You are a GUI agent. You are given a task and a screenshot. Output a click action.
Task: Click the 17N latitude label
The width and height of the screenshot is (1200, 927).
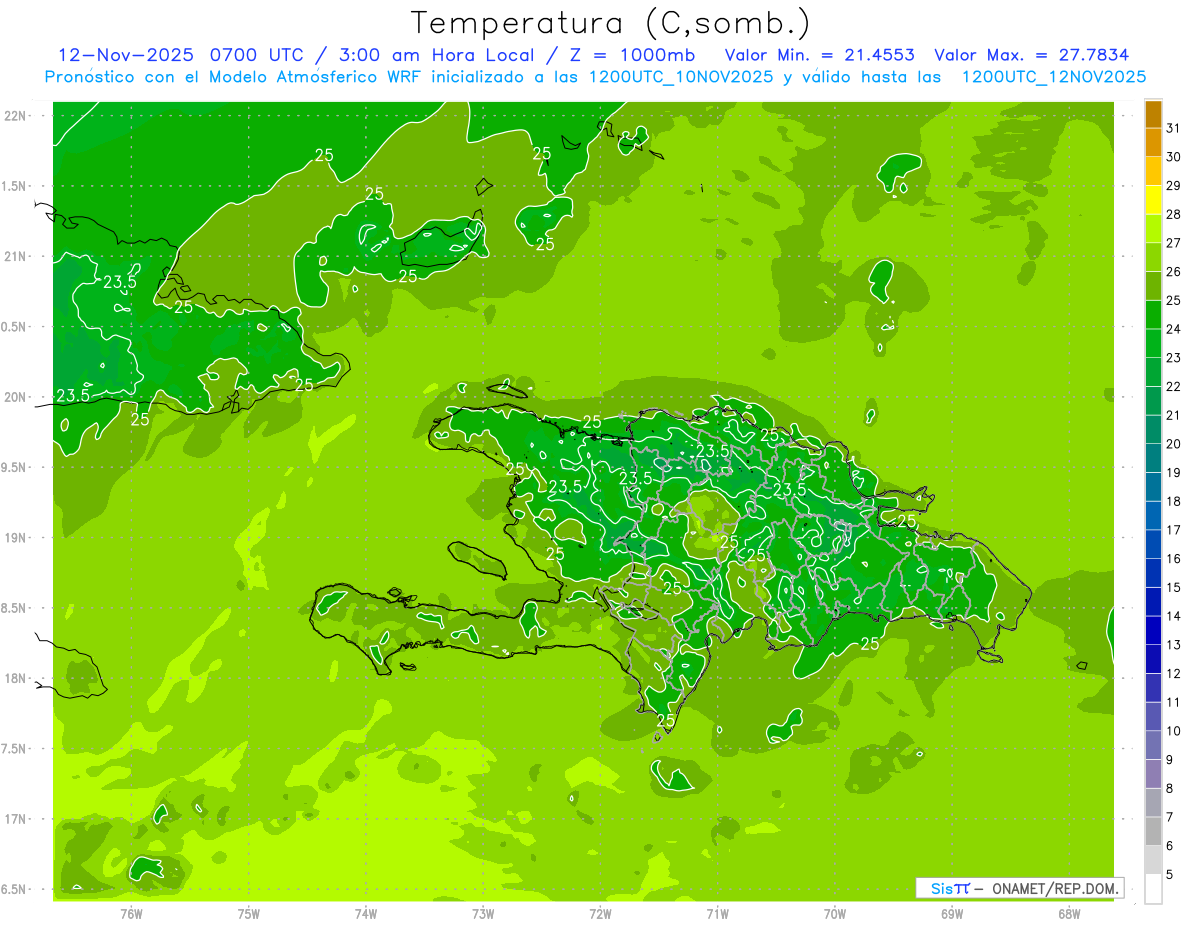[15, 819]
